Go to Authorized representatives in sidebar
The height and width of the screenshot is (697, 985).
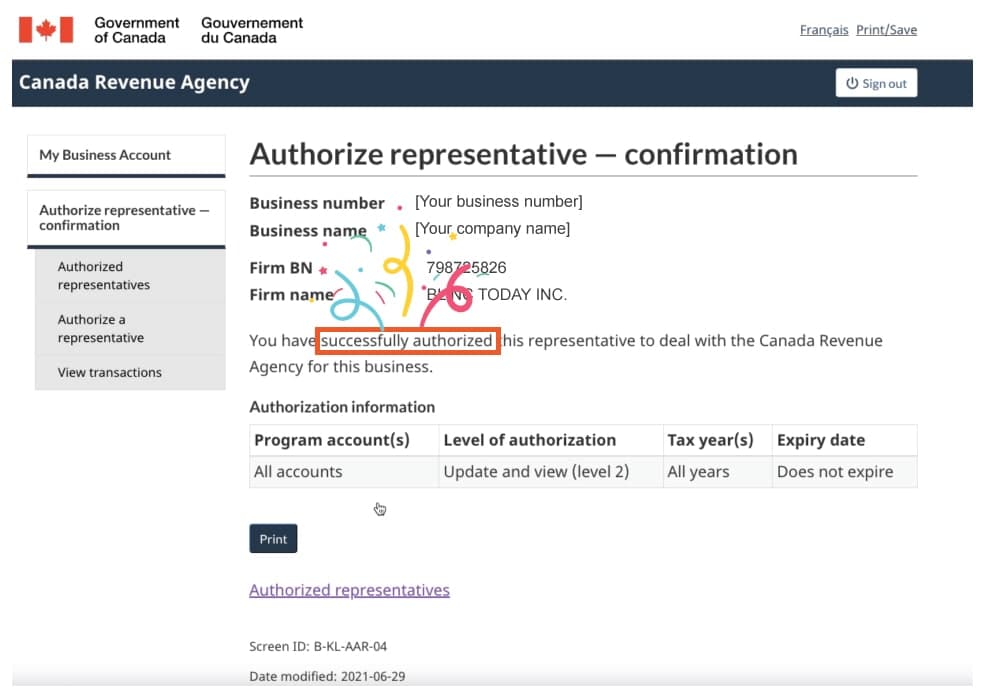point(130,276)
